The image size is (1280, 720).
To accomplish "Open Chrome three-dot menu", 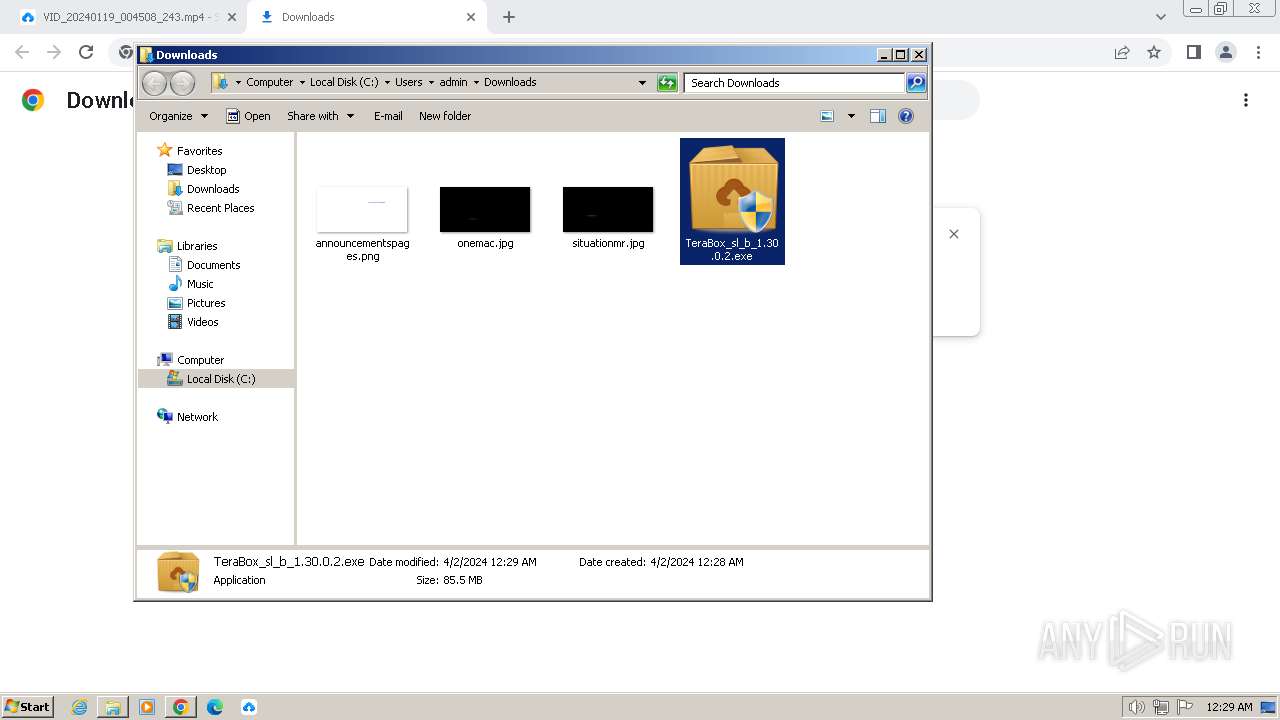I will coord(1257,52).
